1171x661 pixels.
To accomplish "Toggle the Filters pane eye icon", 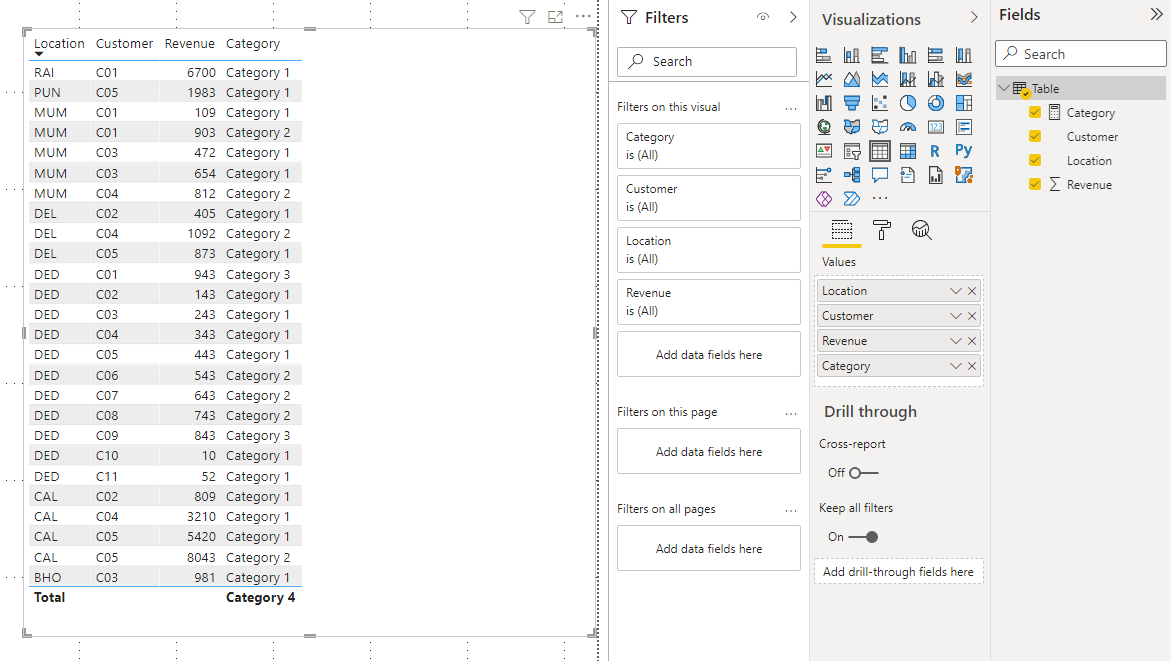I will pyautogui.click(x=762, y=16).
